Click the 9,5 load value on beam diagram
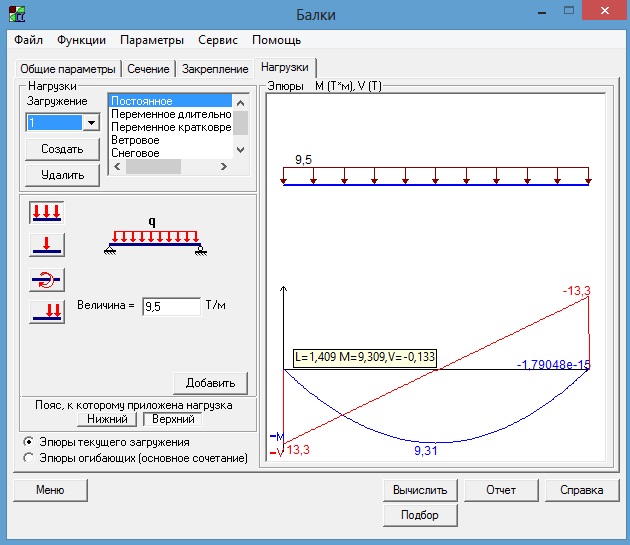Screen dimensions: 630x545 tap(303, 160)
